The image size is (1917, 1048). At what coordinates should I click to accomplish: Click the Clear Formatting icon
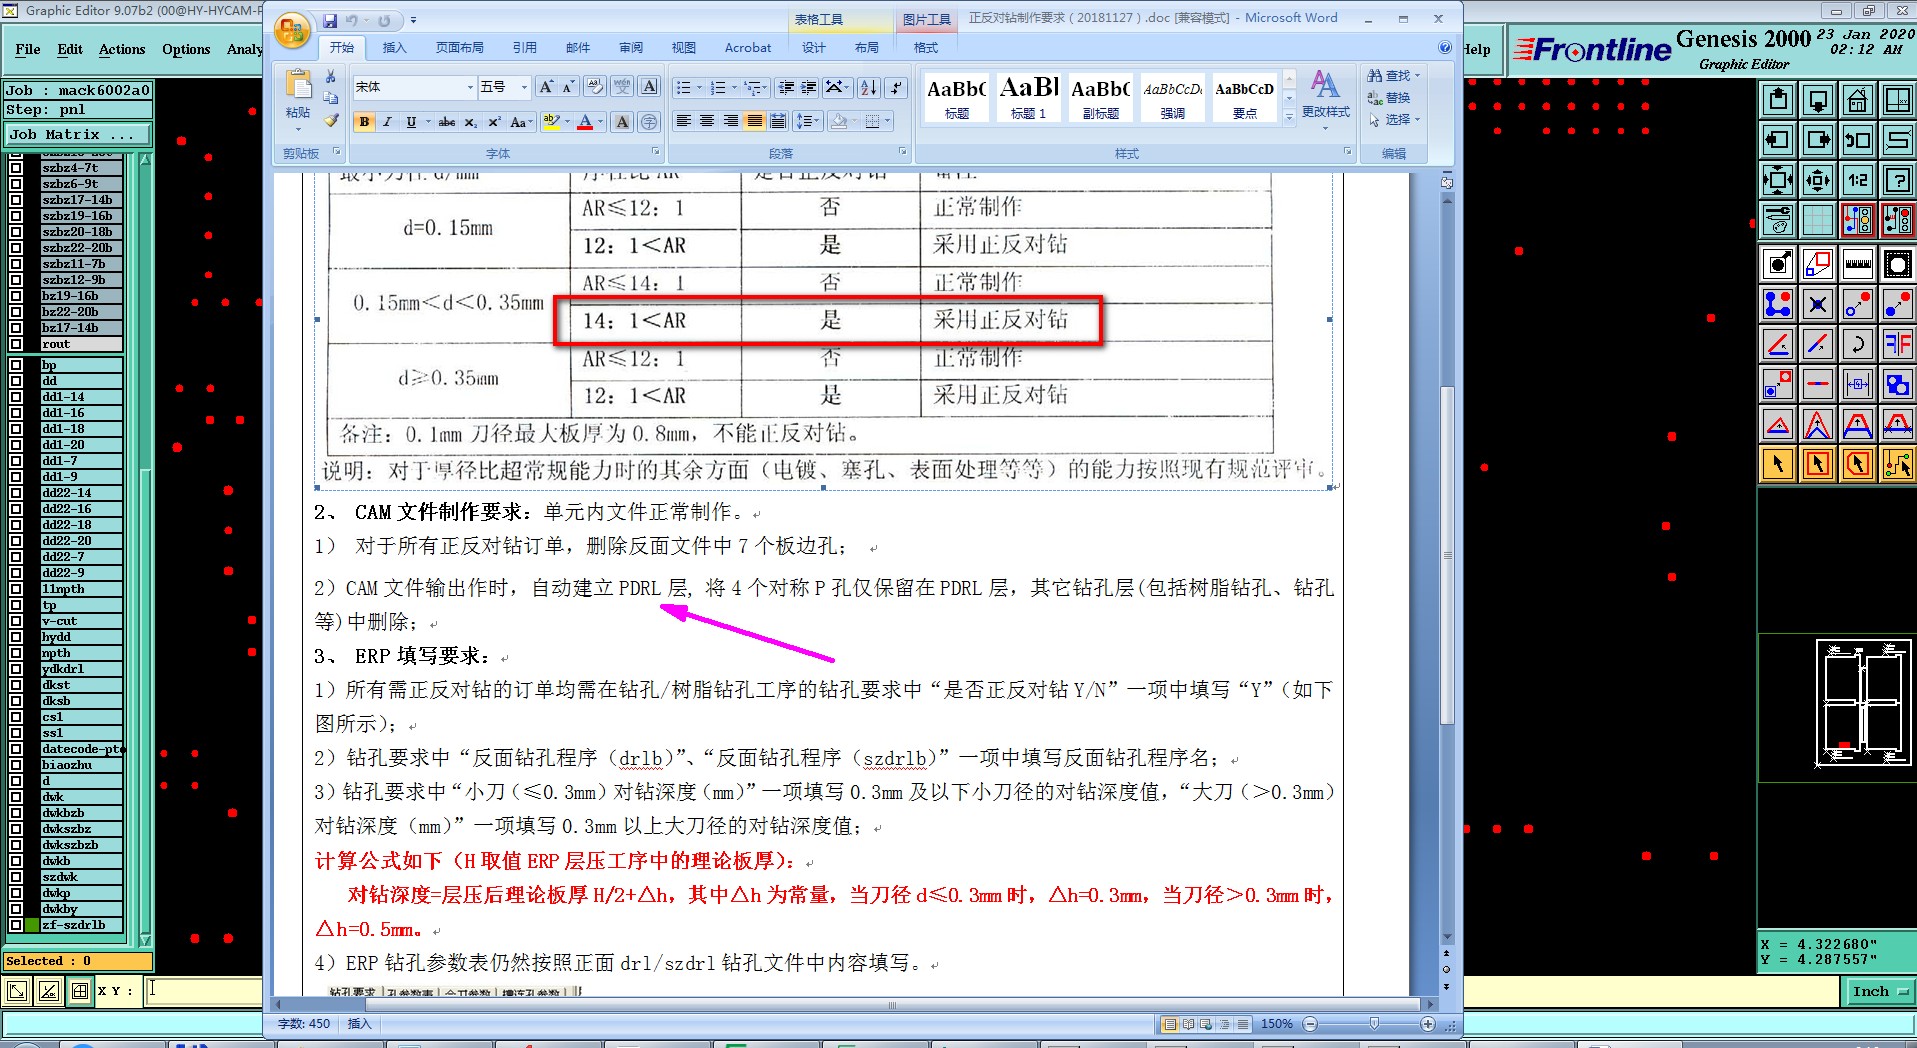tap(595, 87)
